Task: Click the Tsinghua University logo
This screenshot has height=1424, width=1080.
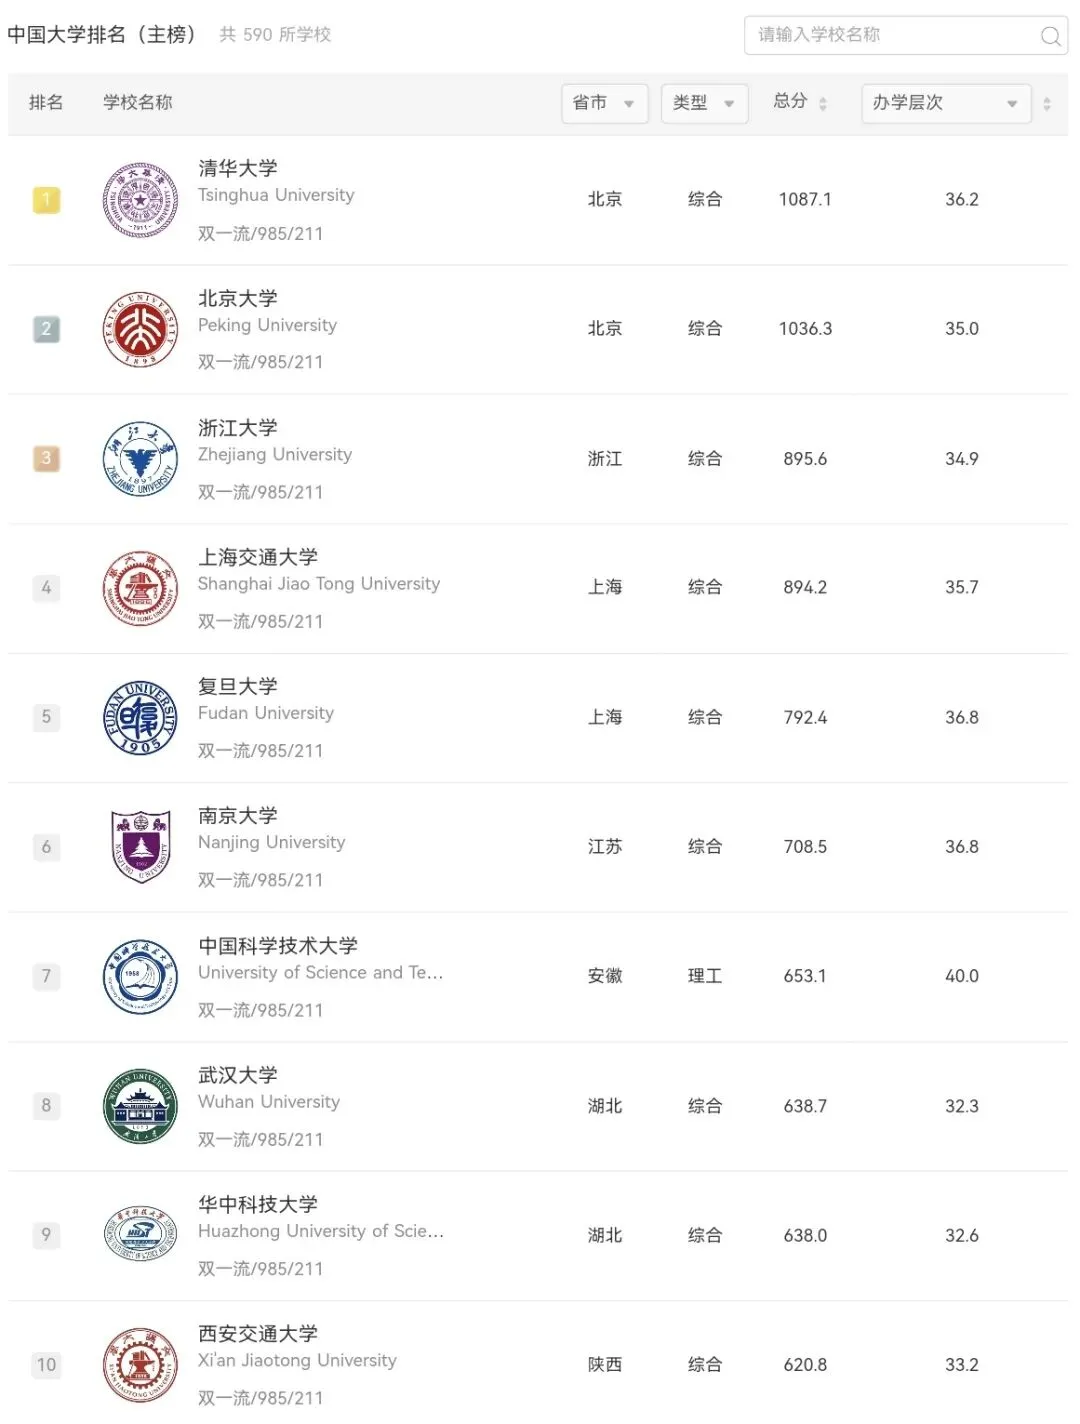Action: tap(141, 200)
